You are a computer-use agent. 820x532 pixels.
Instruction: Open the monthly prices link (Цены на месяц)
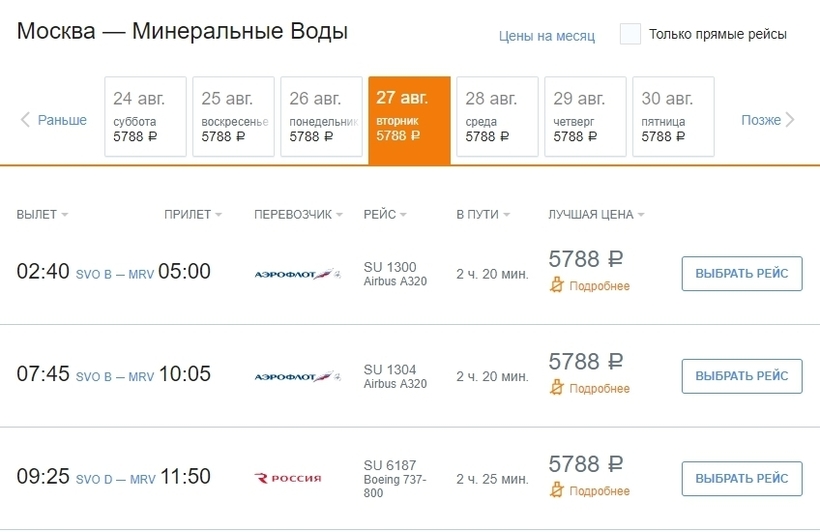[x=547, y=36]
